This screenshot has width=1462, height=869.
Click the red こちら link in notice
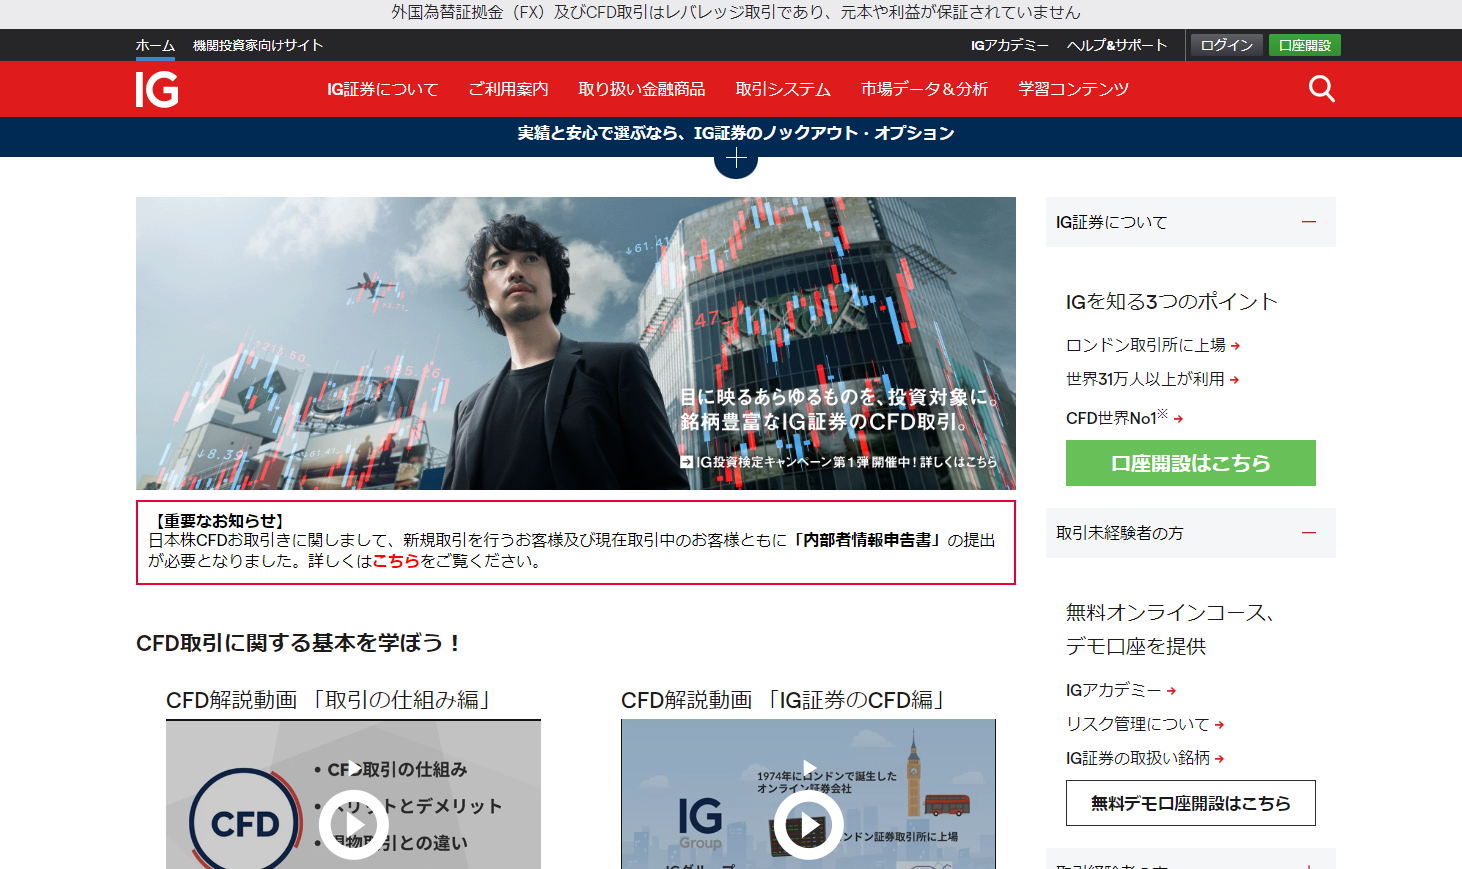click(x=395, y=561)
